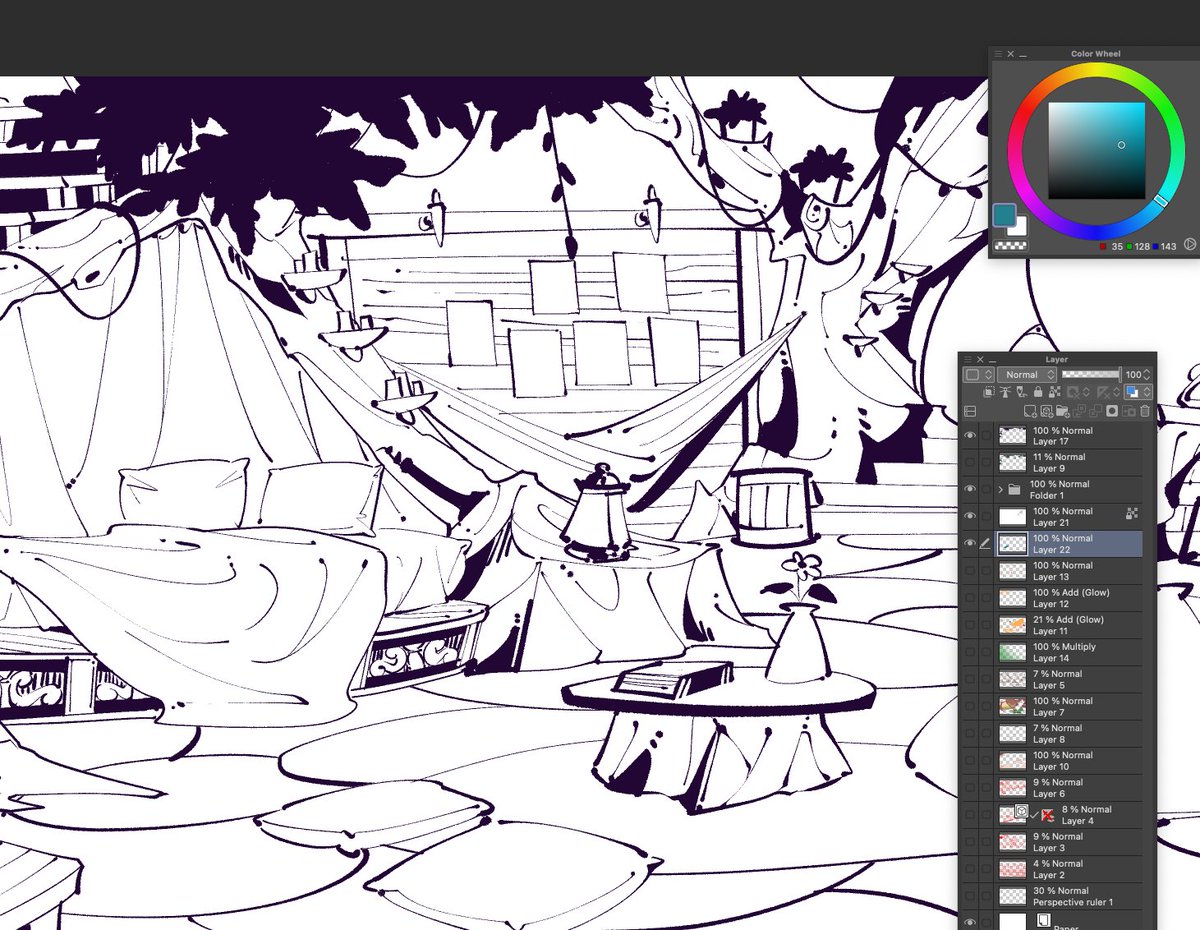Viewport: 1200px width, 930px height.
Task: Select Layer 17 in the layer list
Action: (x=1070, y=436)
